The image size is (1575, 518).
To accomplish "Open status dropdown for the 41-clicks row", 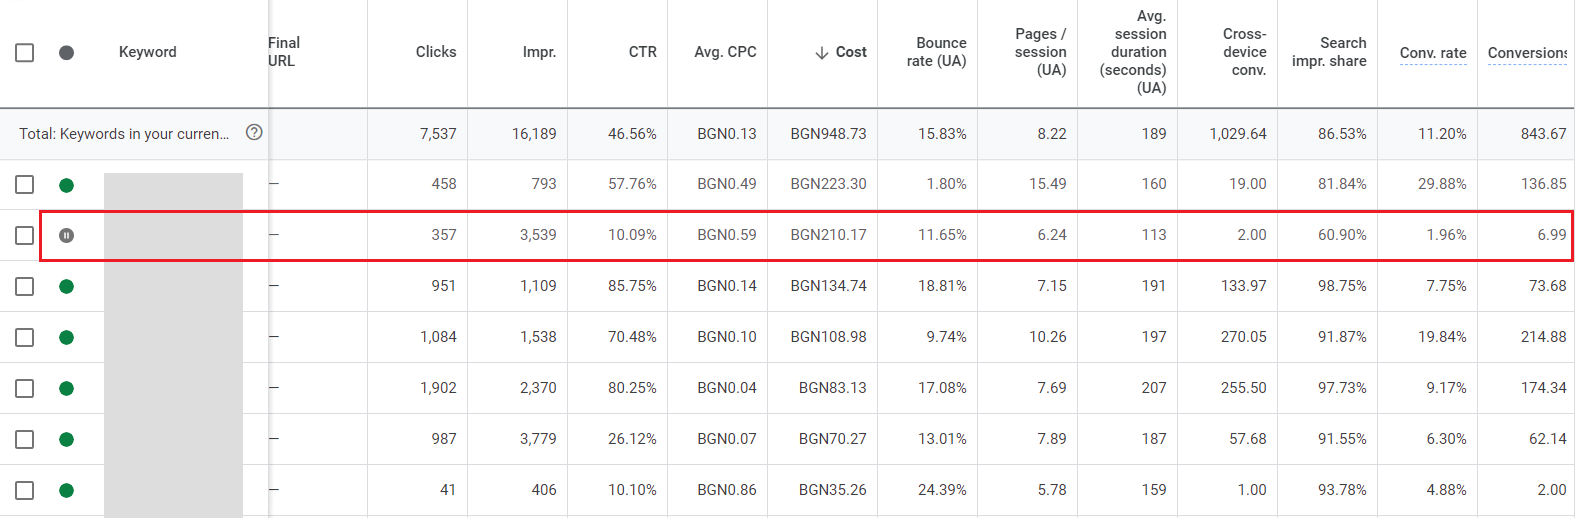I will (66, 491).
